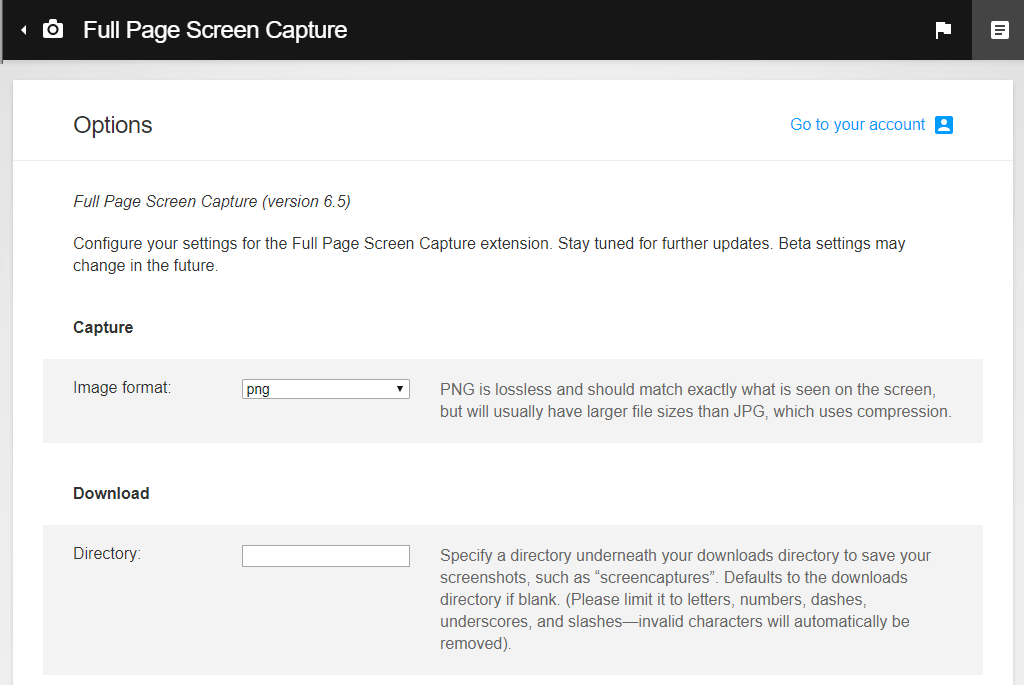Open the document notes icon at top right
This screenshot has width=1024, height=685.
coord(999,30)
